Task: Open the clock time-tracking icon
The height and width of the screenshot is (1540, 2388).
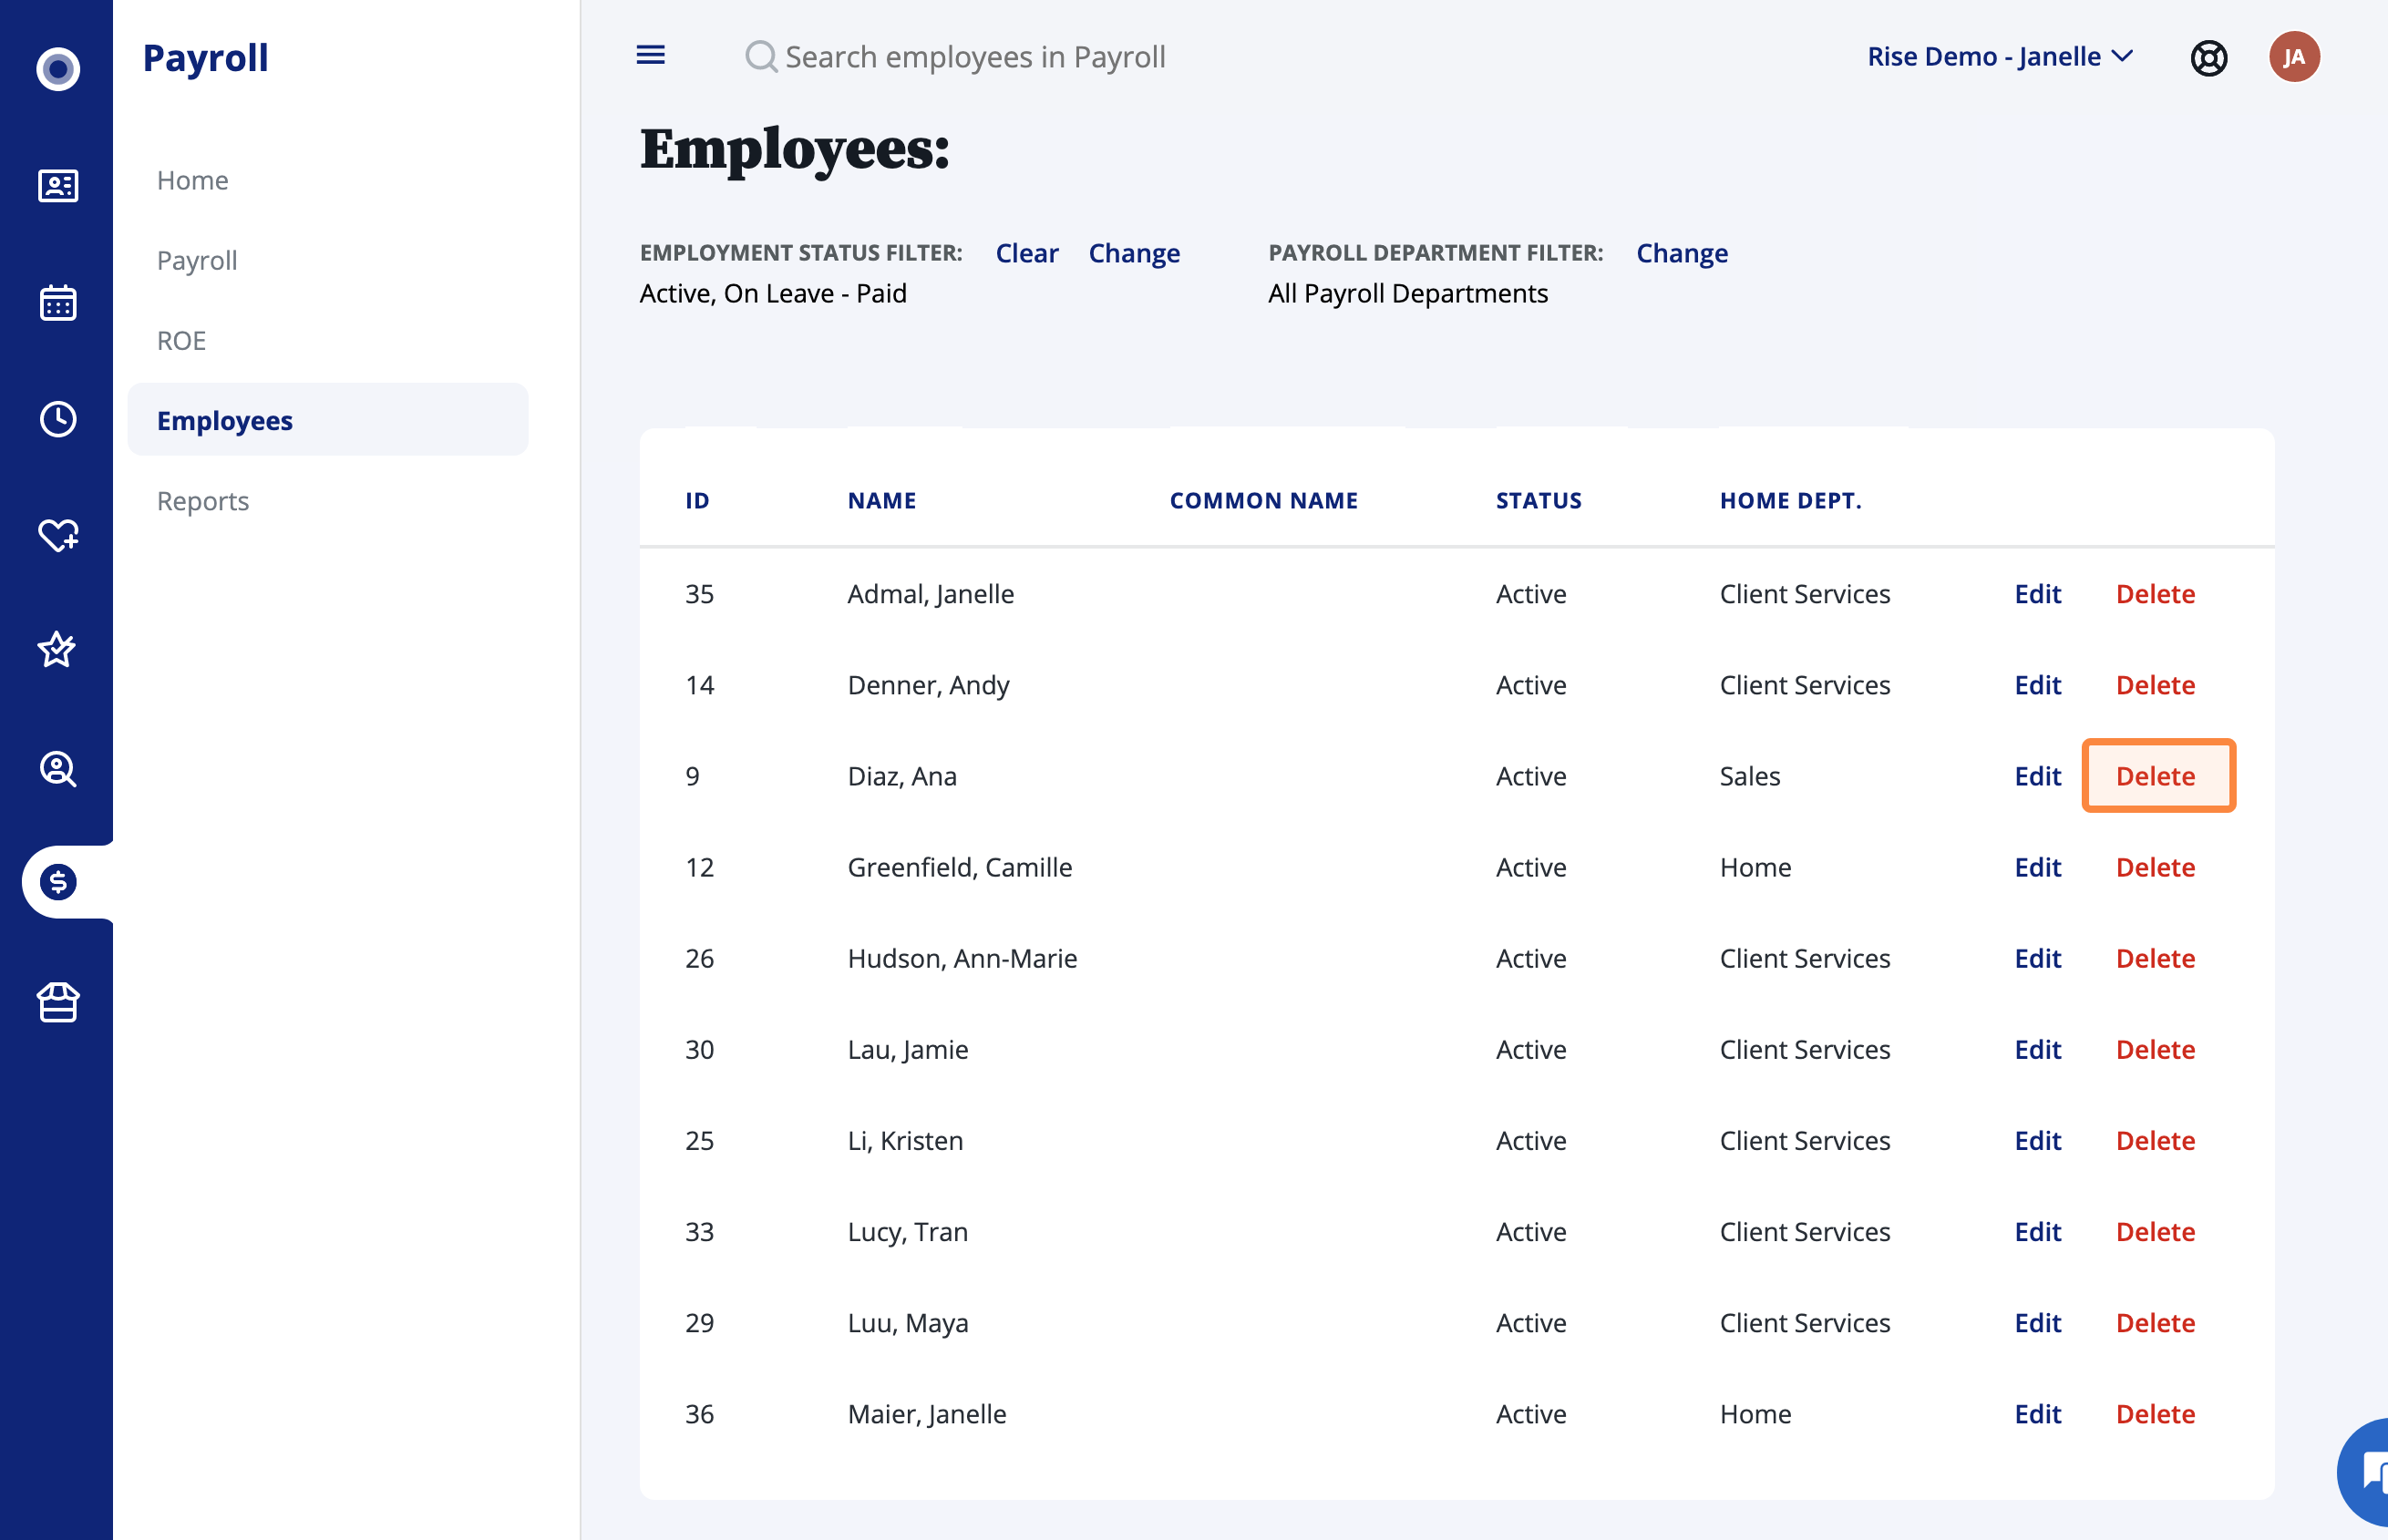Action: [x=58, y=419]
